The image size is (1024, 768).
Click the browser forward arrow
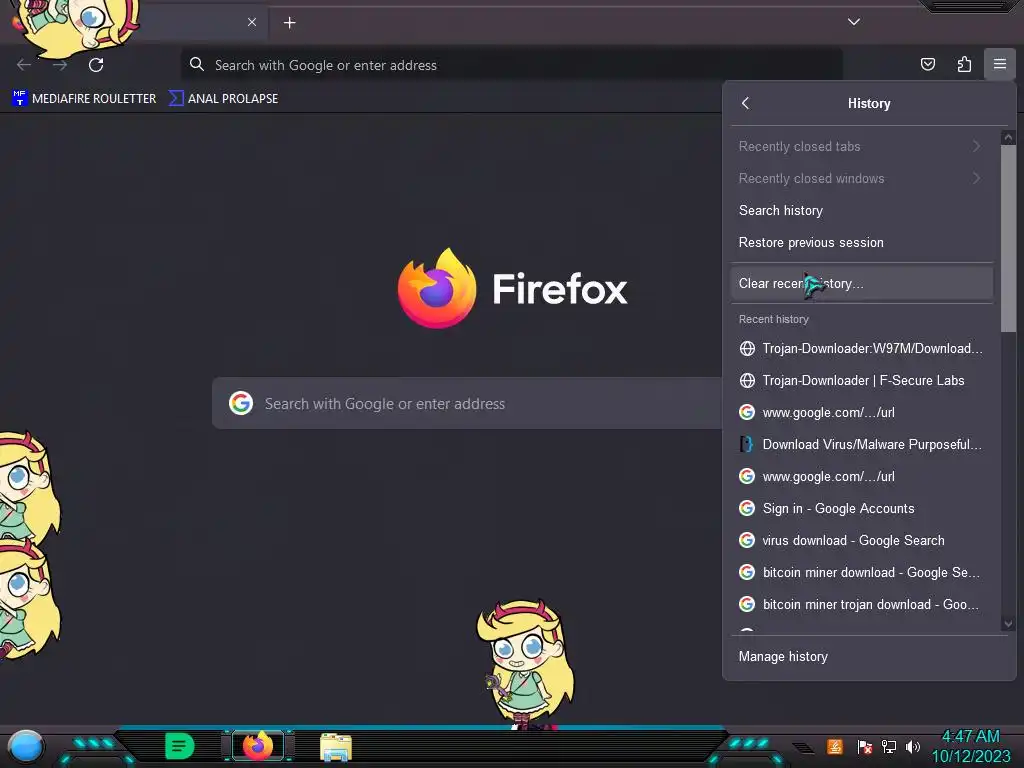pos(60,65)
